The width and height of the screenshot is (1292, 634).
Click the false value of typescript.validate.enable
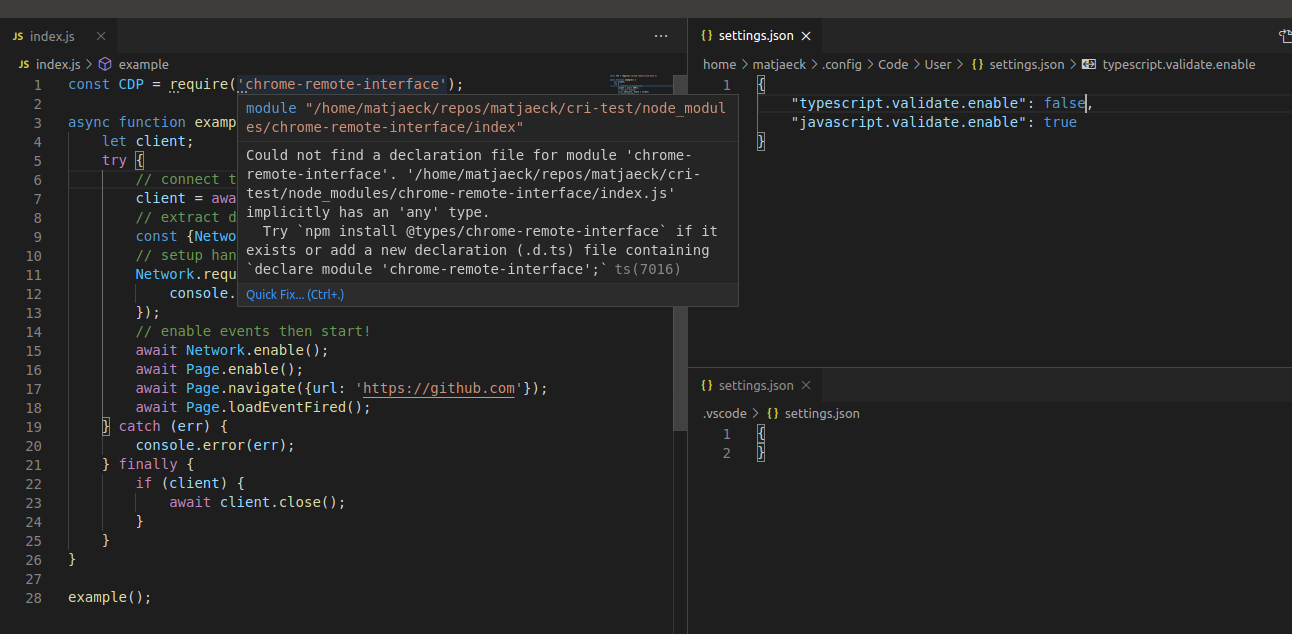[1064, 103]
